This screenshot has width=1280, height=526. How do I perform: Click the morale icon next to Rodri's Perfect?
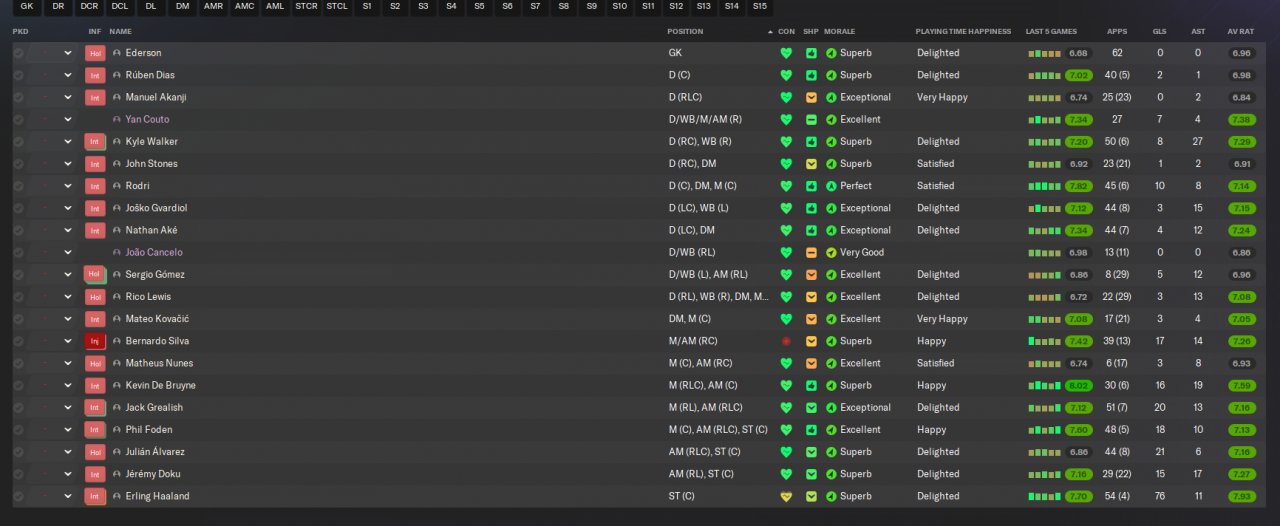[831, 186]
